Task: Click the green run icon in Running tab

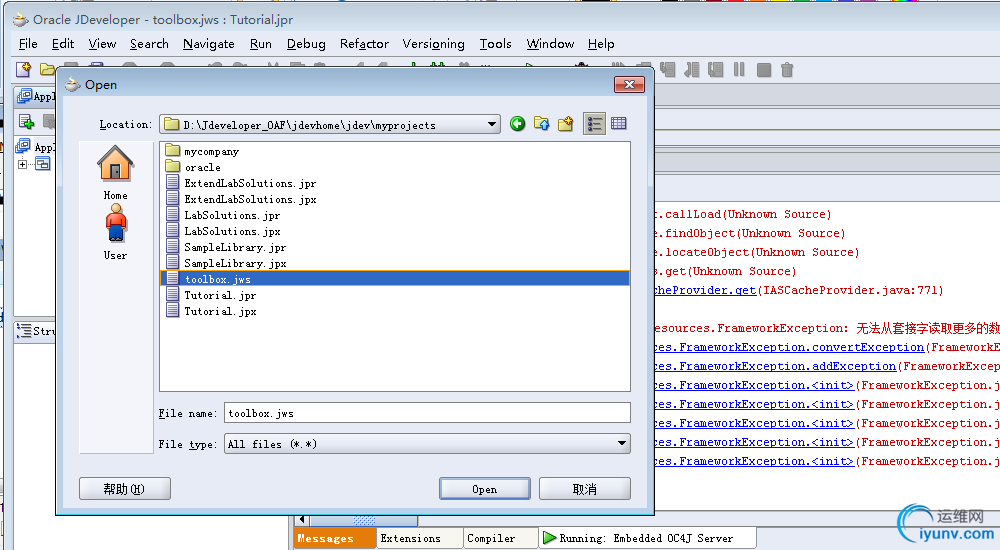Action: (x=549, y=538)
